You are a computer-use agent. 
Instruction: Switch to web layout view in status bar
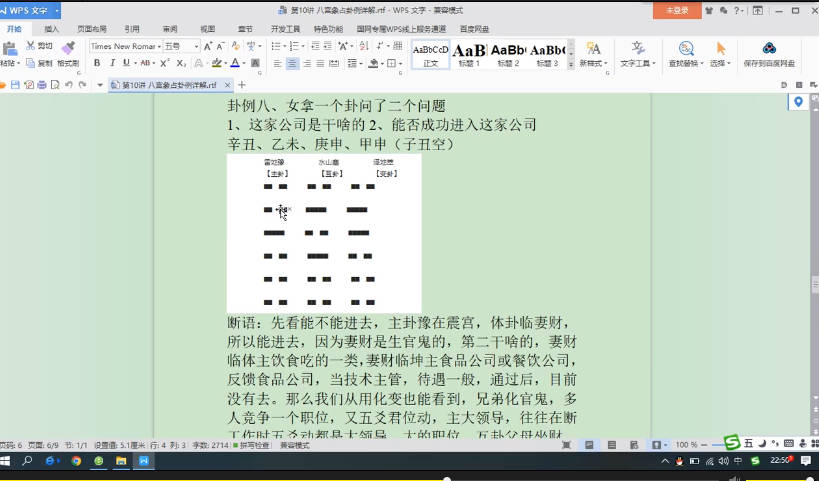click(634, 445)
